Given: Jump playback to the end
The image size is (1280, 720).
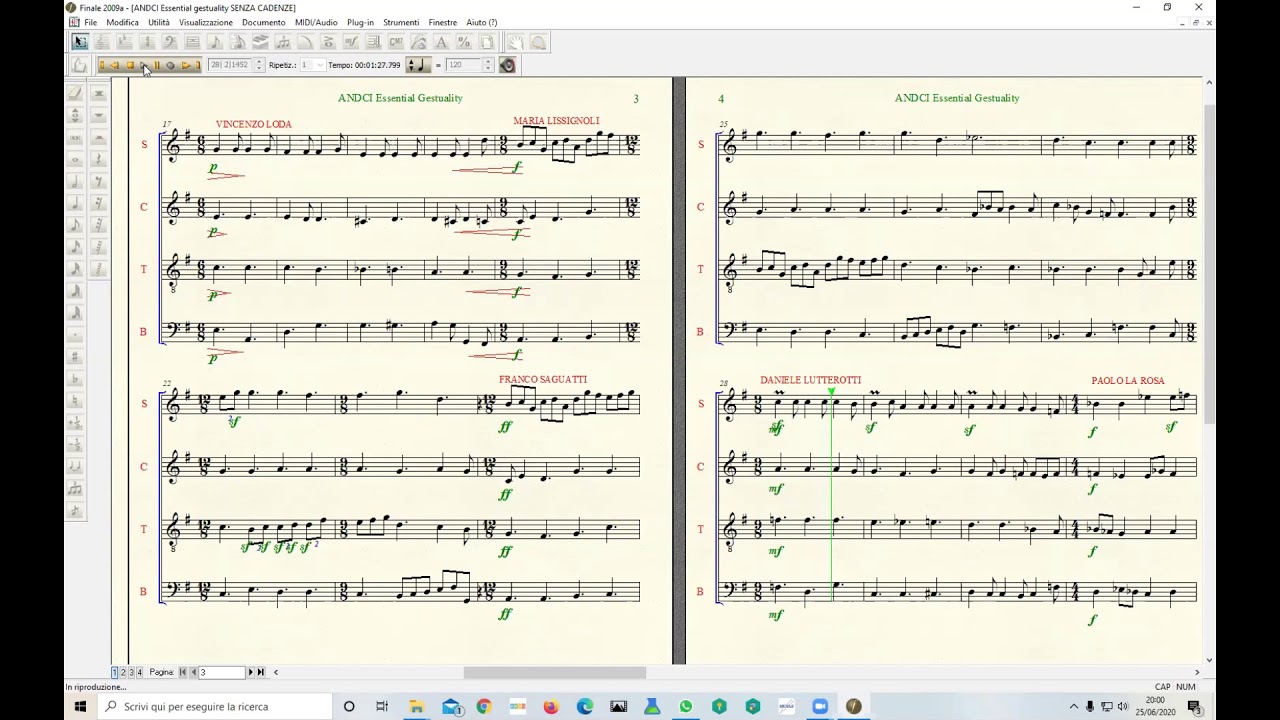Looking at the screenshot, I should (198, 65).
